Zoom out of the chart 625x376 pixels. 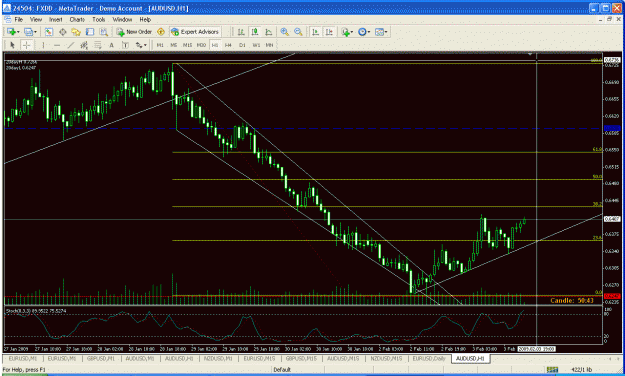[x=298, y=32]
